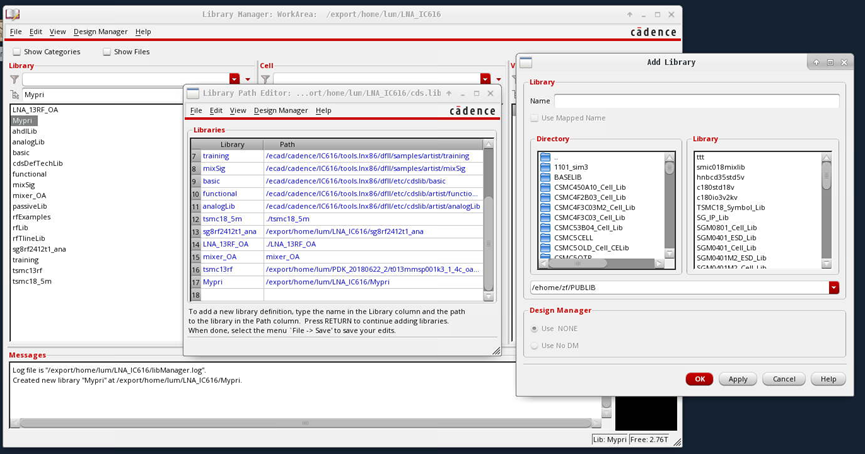Click Apply in Add Library dialog
The width and height of the screenshot is (865, 454).
(738, 379)
